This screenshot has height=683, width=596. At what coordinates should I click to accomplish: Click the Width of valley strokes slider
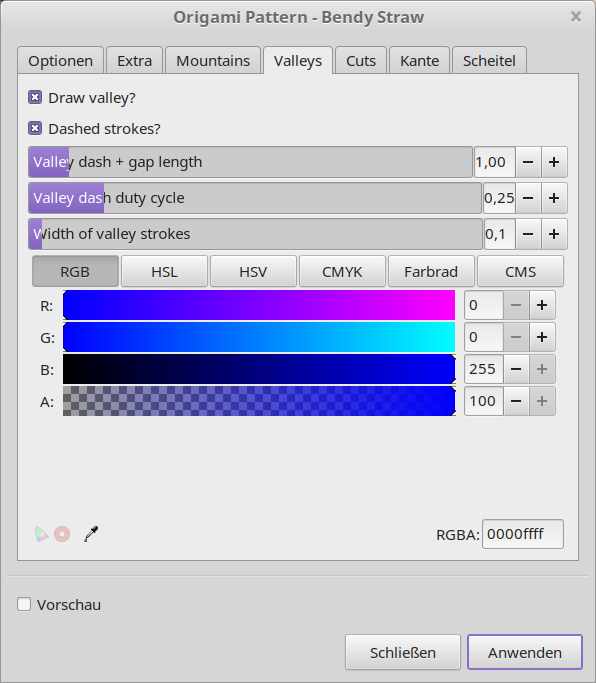coord(255,234)
